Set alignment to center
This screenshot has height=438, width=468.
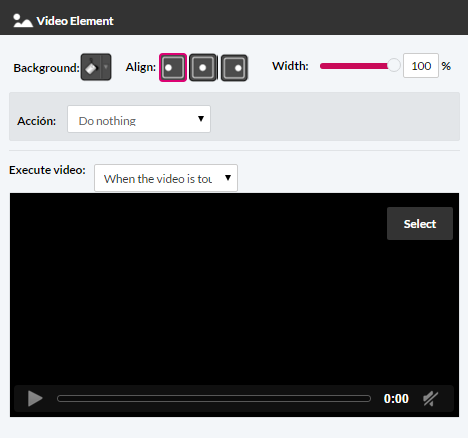(x=203, y=68)
